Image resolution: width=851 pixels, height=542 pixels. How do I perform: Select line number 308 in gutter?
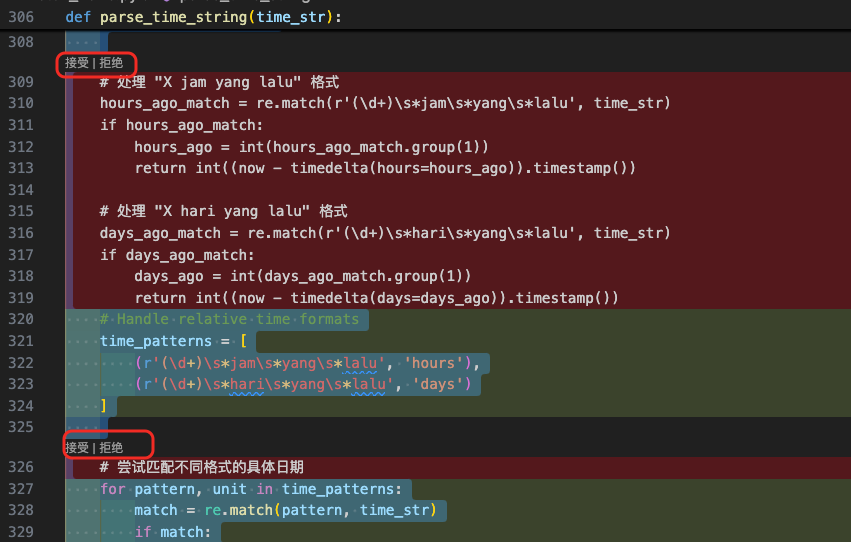coord(21,42)
